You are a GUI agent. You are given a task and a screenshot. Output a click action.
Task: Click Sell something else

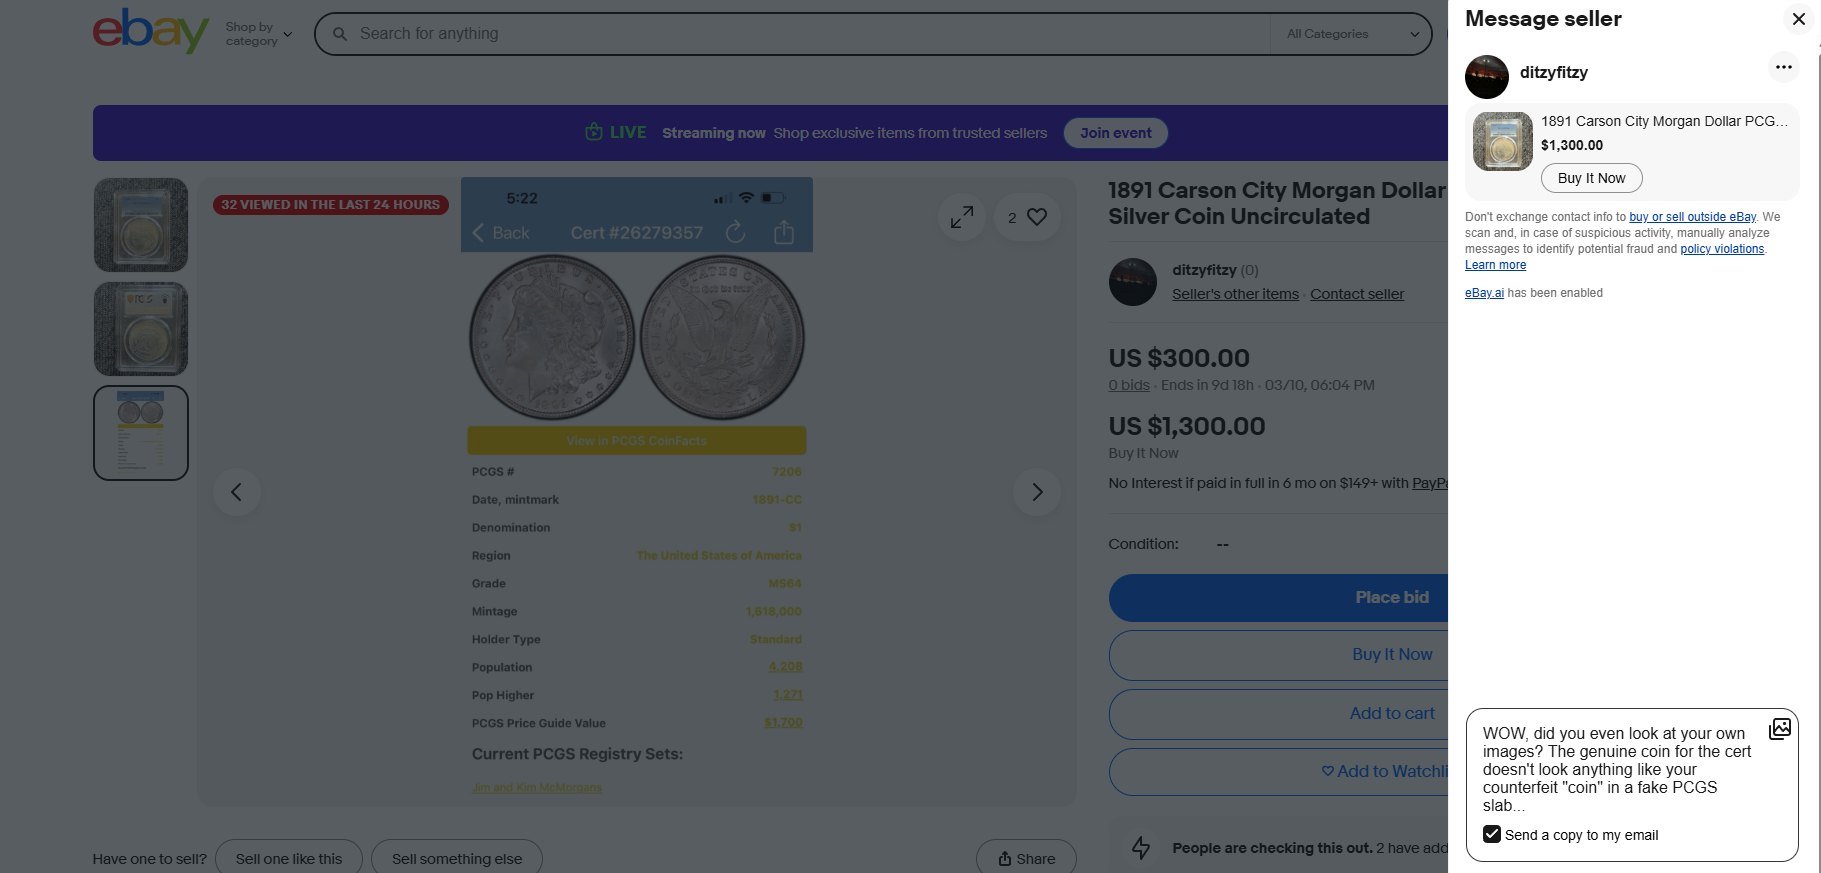[457, 858]
